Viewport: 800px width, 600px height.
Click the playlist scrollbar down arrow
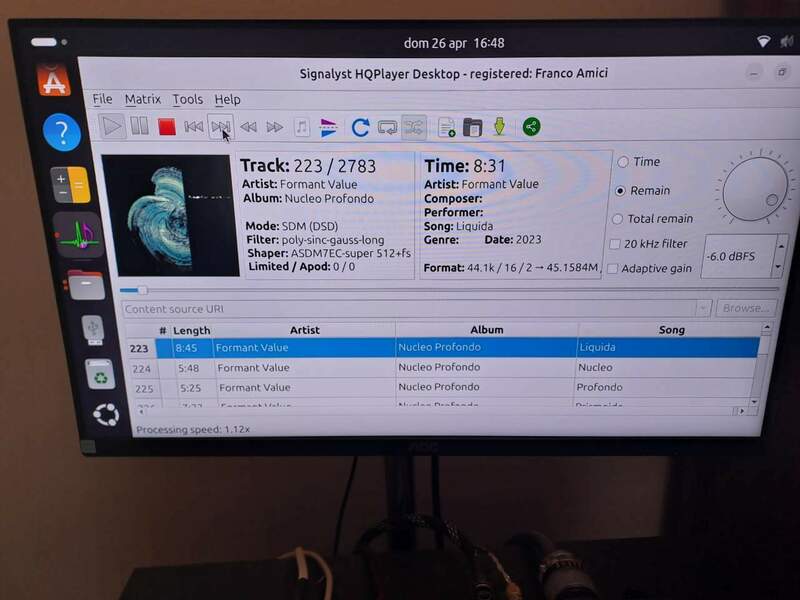[753, 402]
